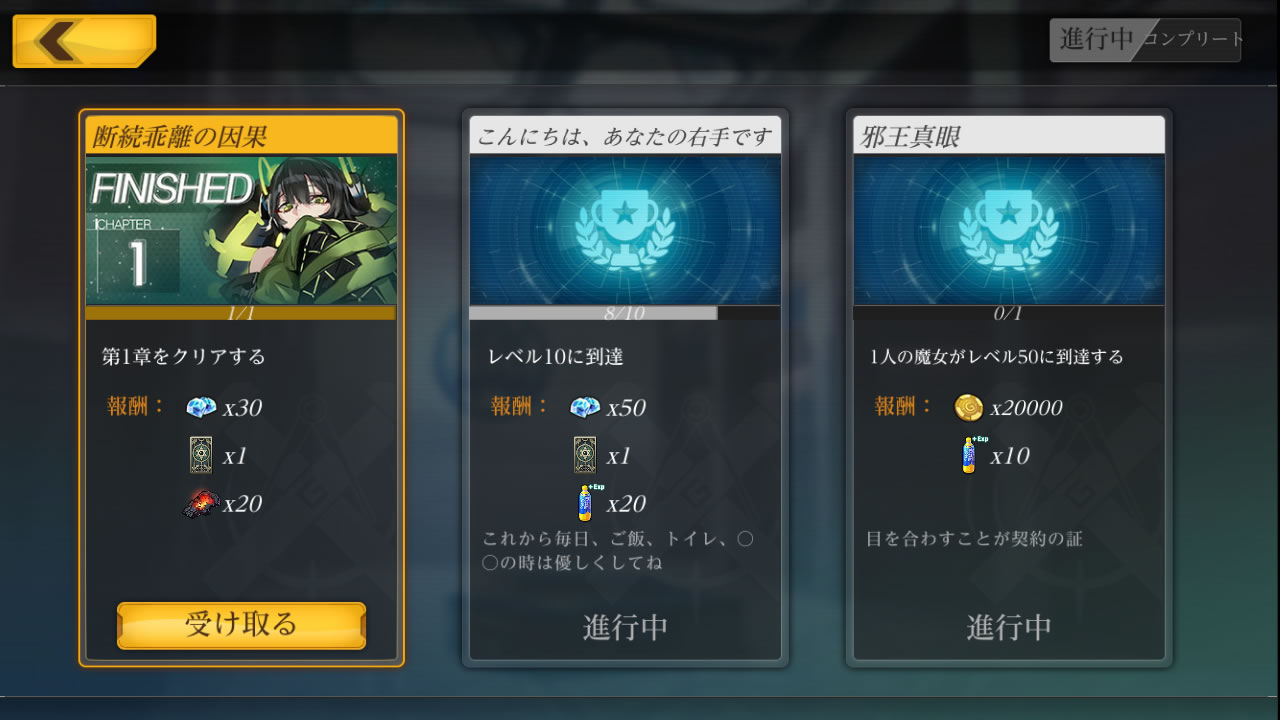Click the diamond reward icon x30
Viewport: 1280px width, 720px height.
tap(201, 407)
